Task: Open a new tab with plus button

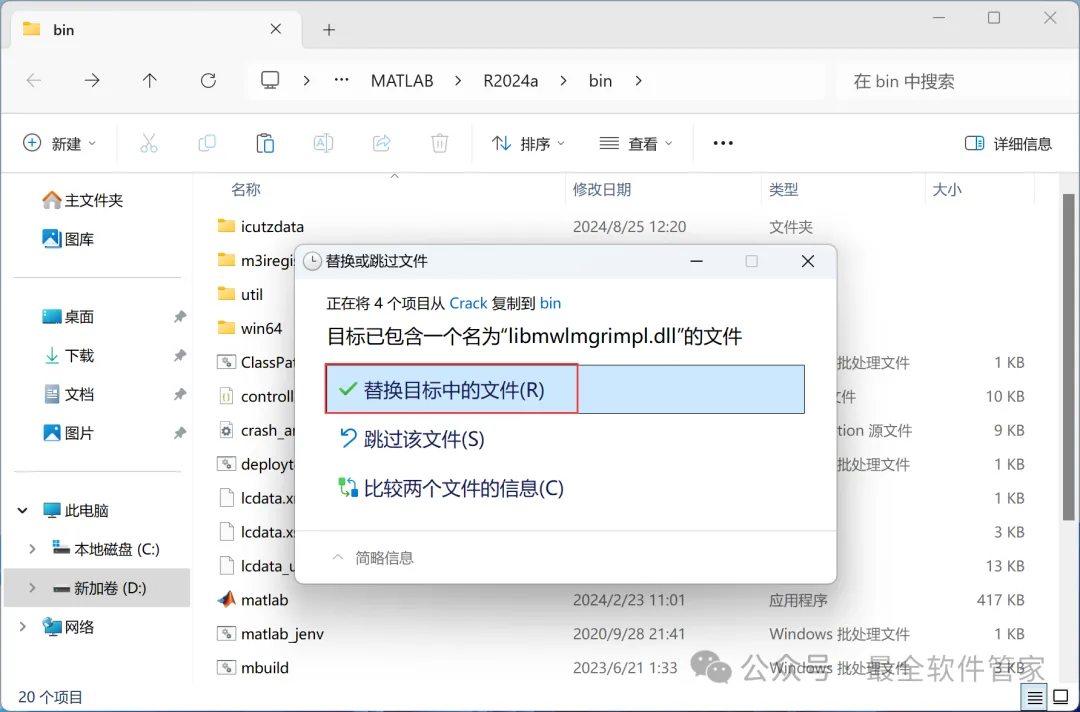Action: [x=329, y=30]
